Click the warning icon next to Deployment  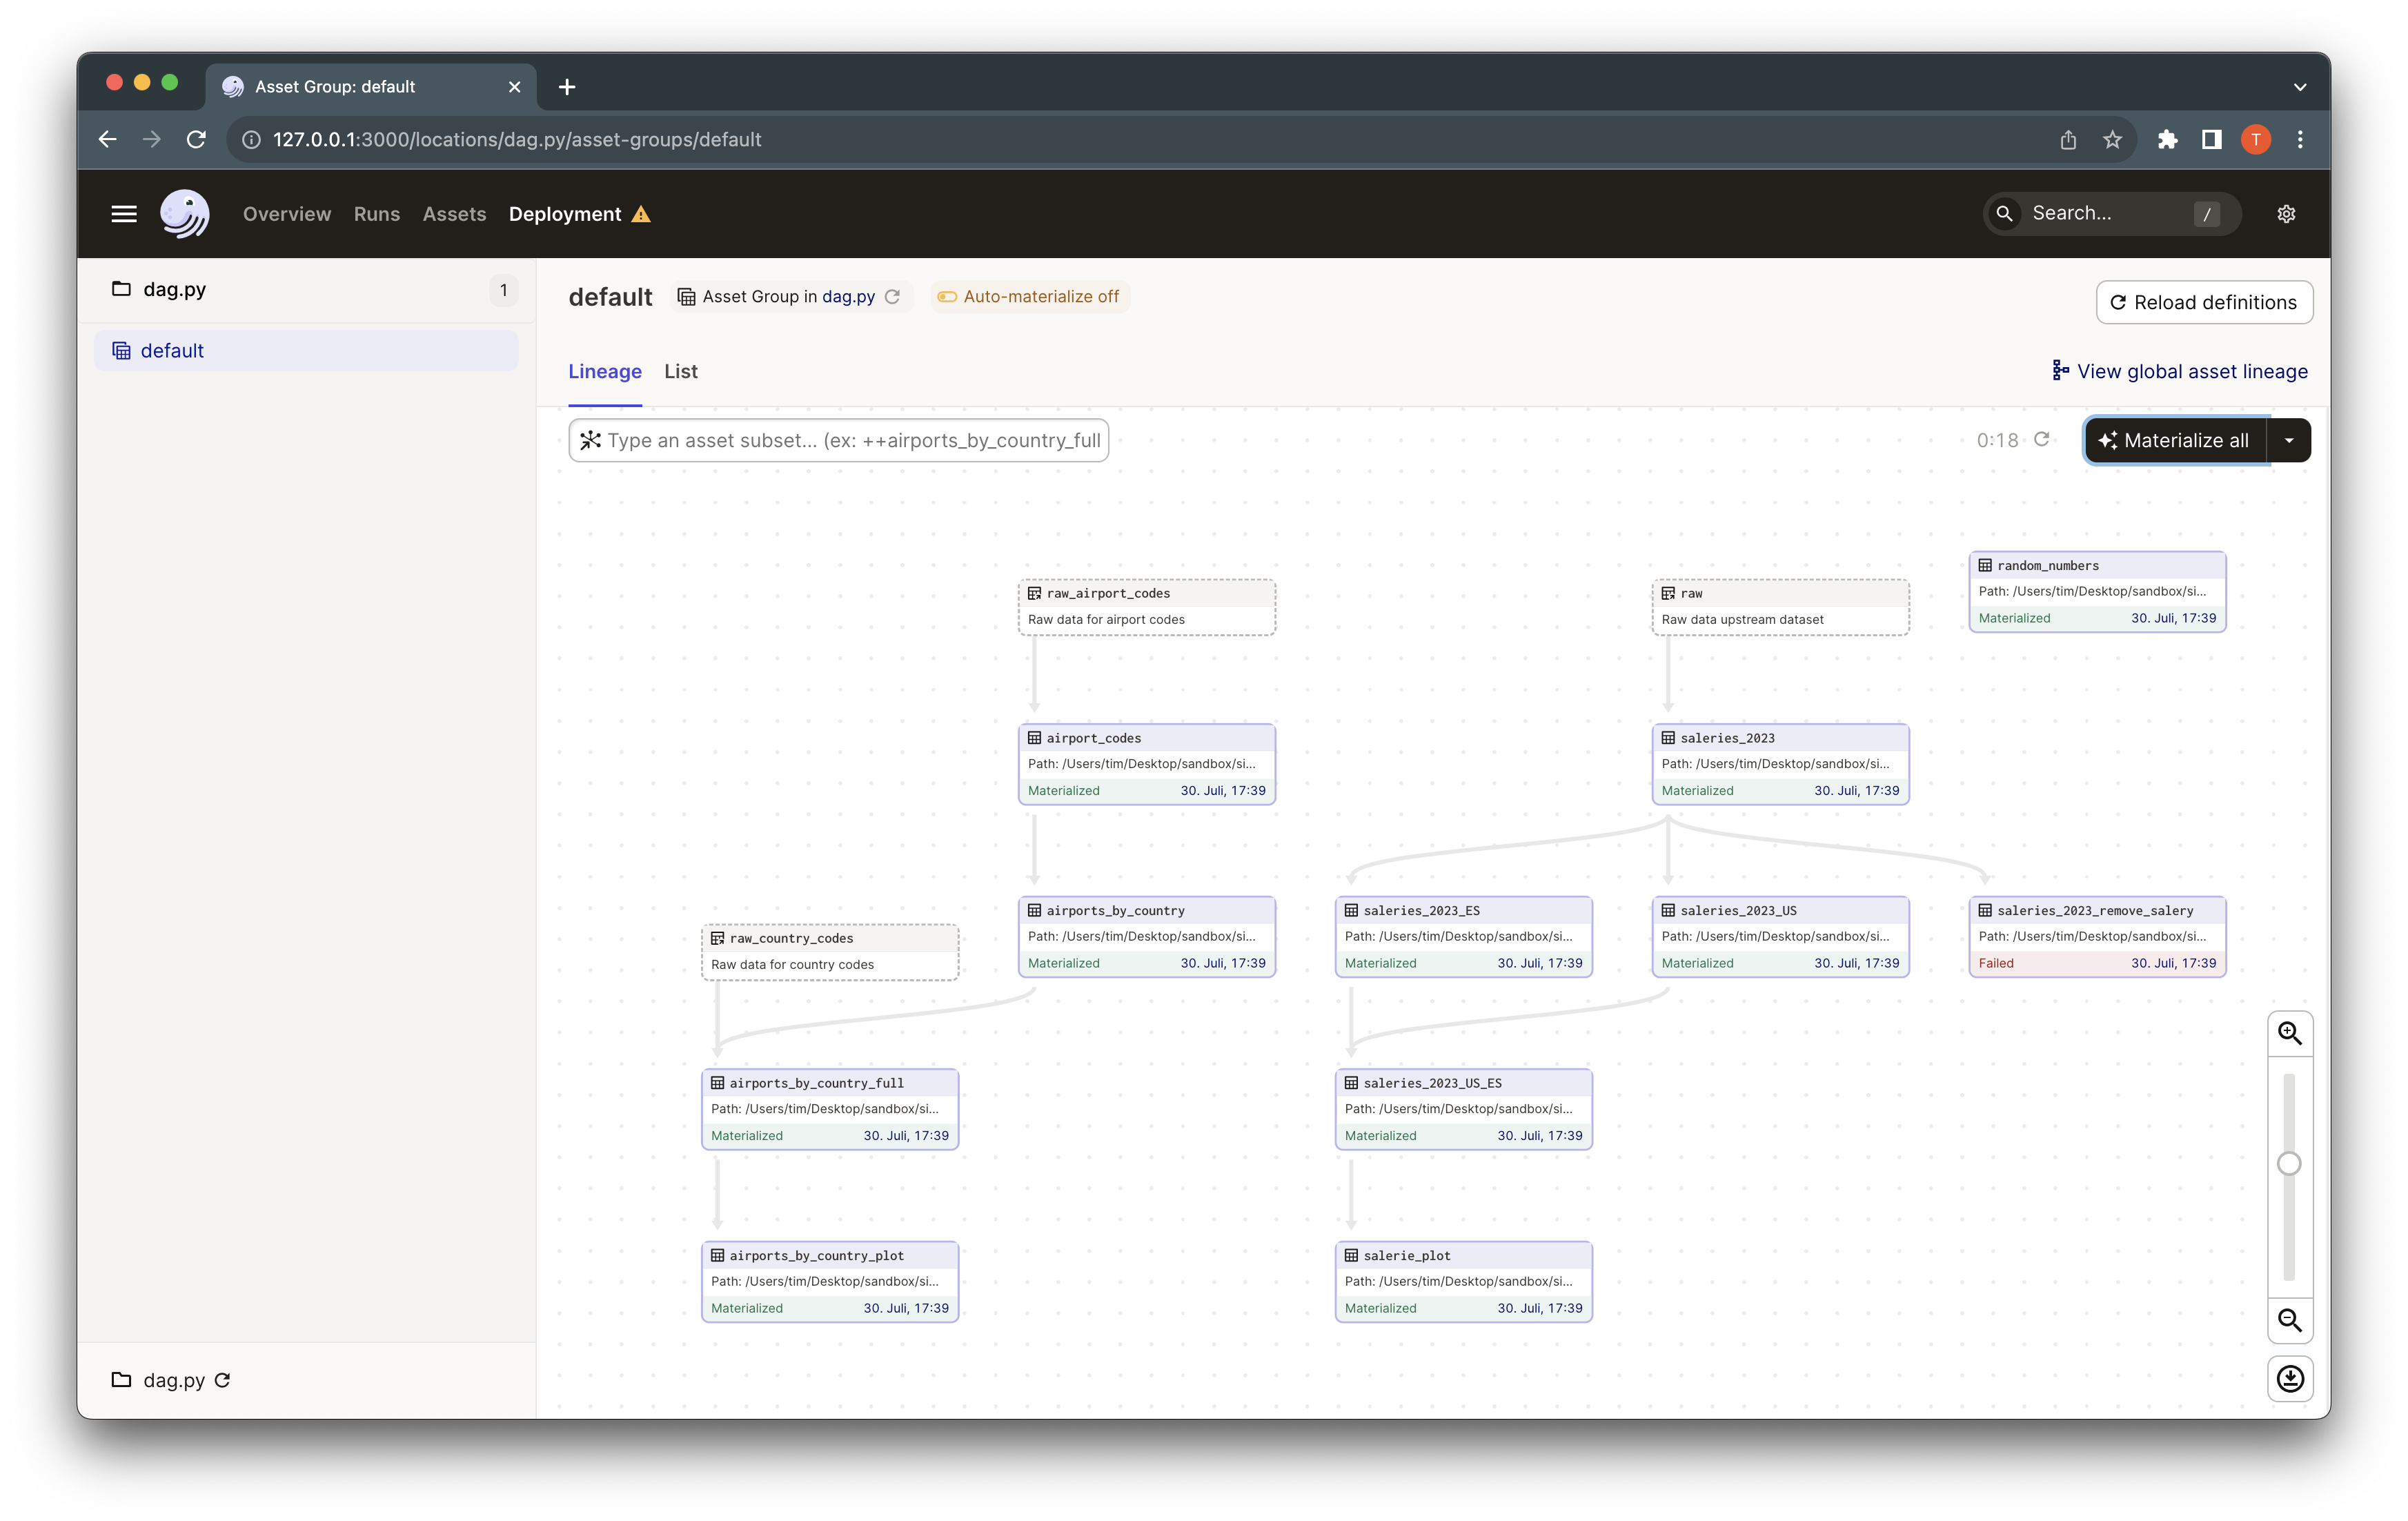tap(641, 213)
